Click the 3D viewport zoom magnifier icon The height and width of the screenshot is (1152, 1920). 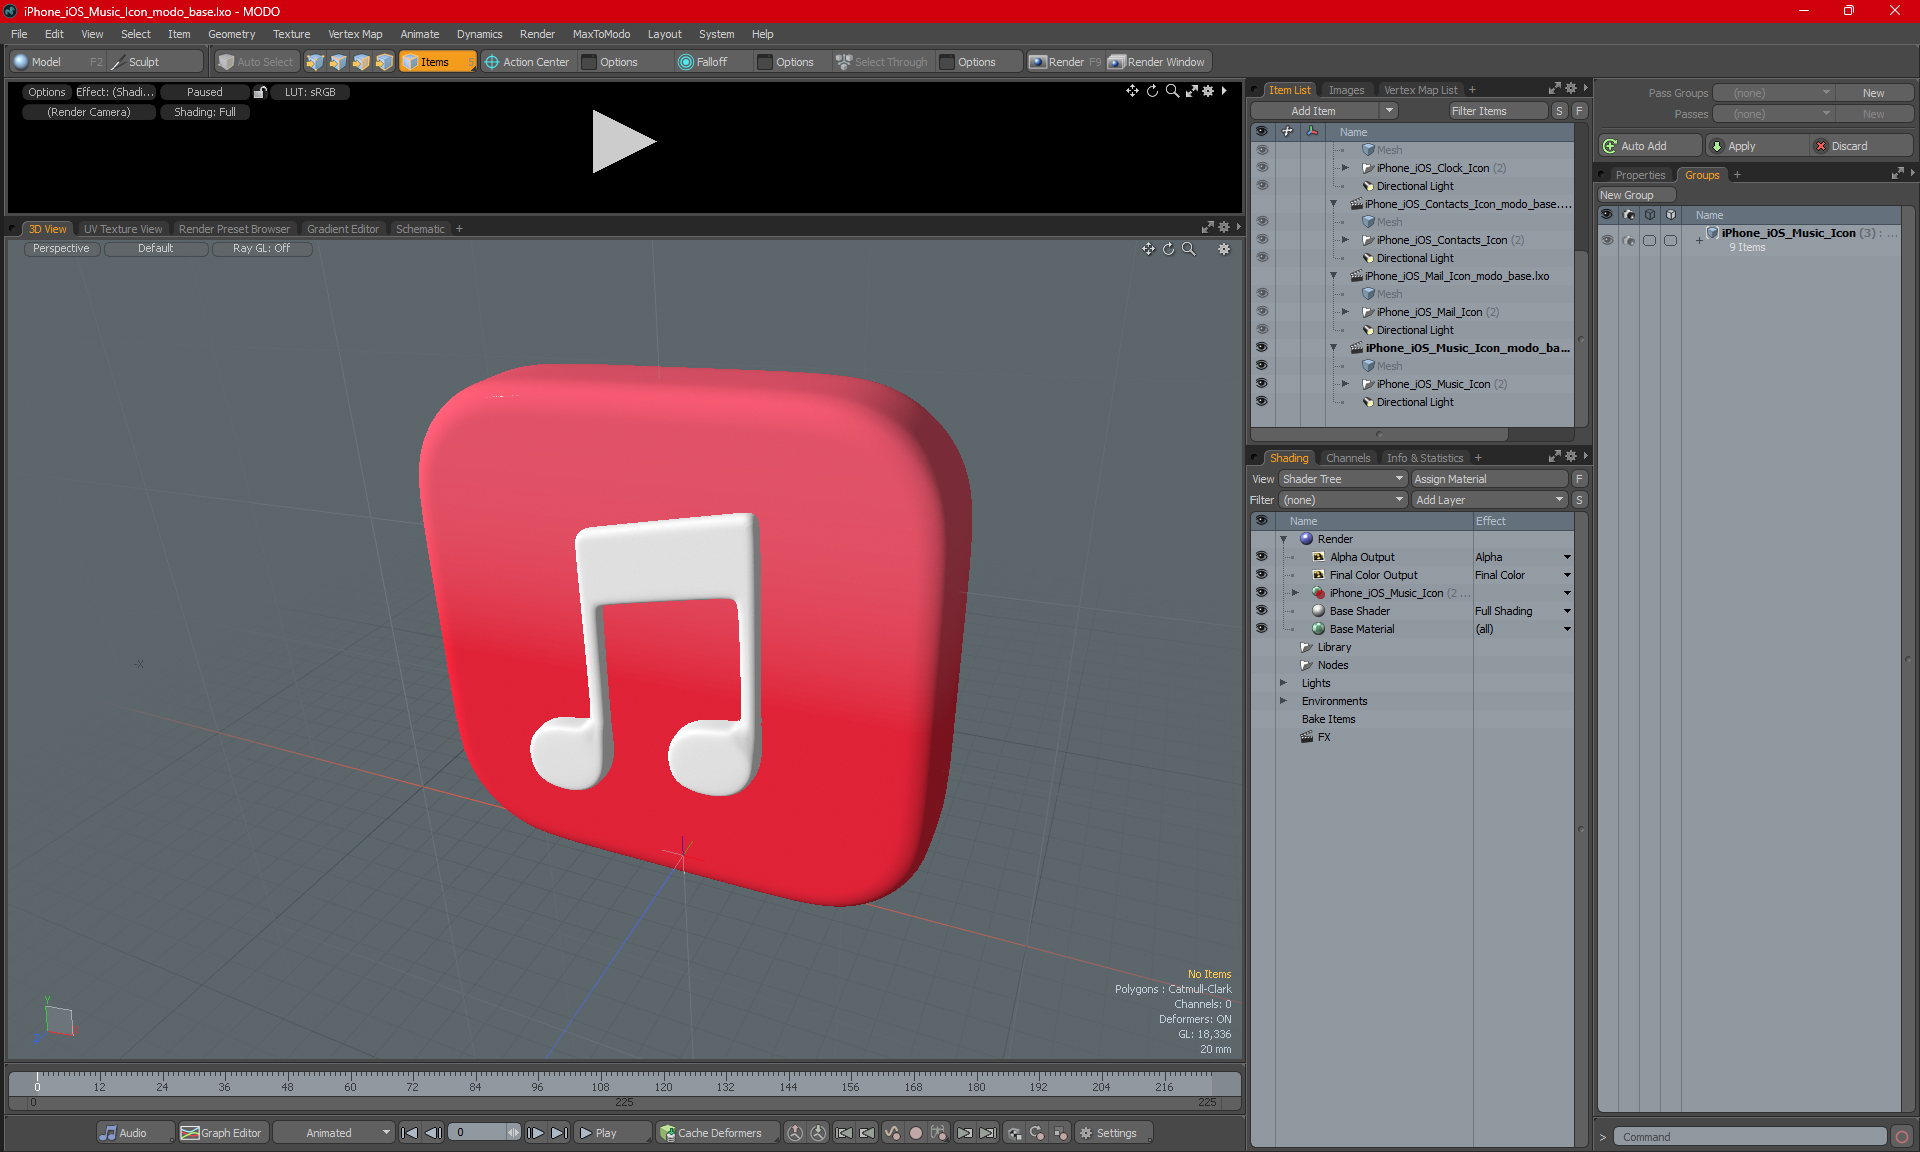pos(1189,249)
